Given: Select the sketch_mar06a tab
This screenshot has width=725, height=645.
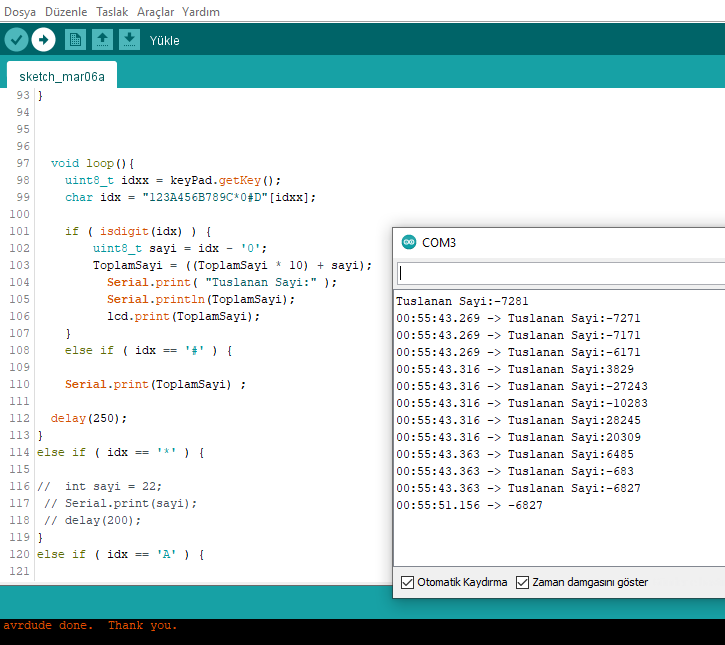Looking at the screenshot, I should tap(61, 76).
